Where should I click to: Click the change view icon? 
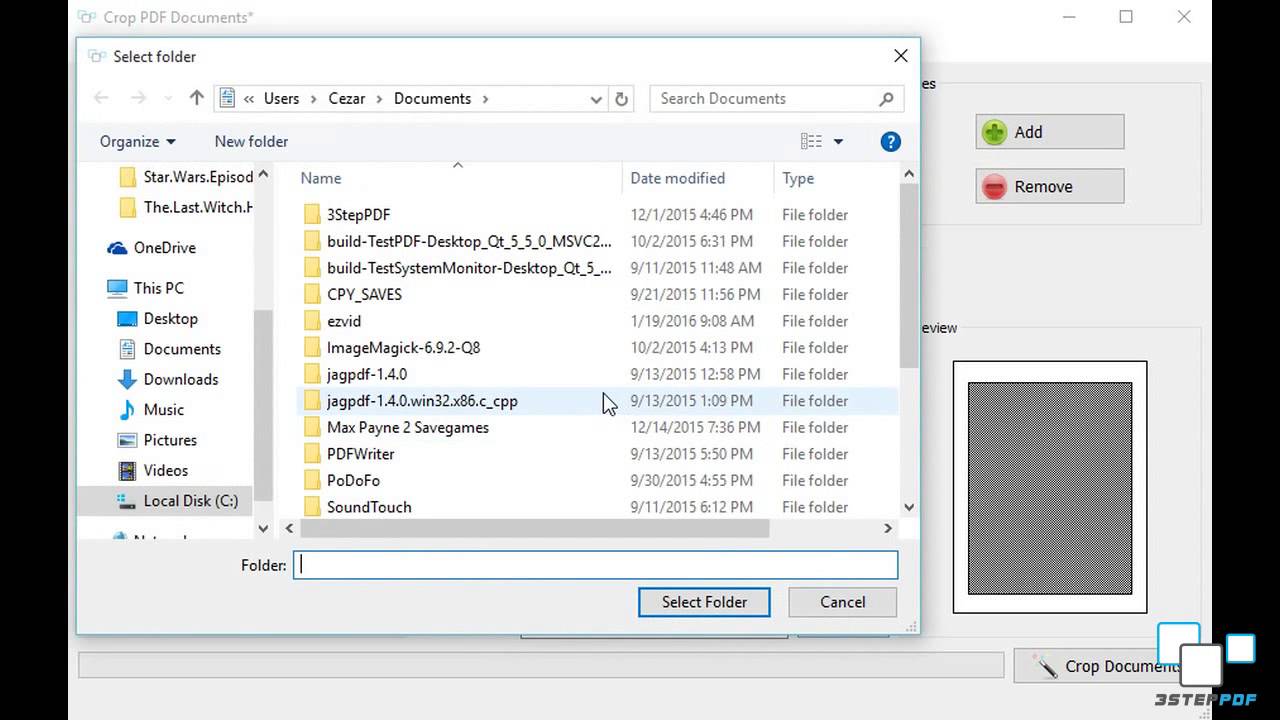tap(811, 142)
